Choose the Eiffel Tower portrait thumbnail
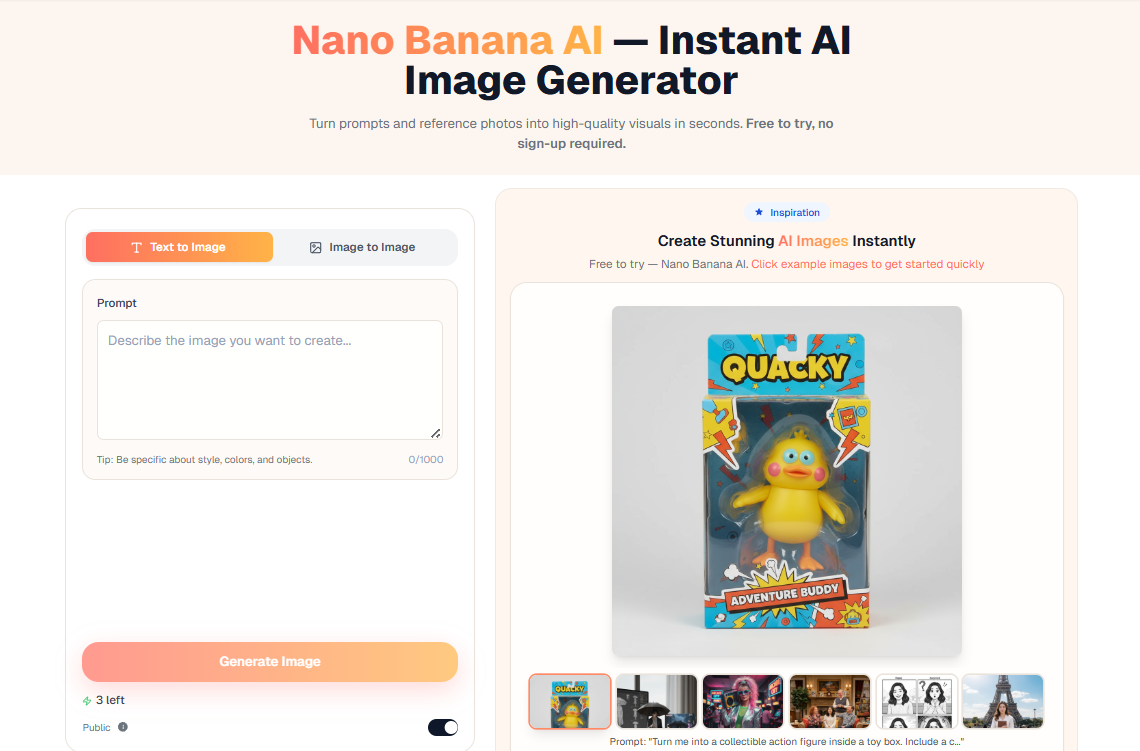 coord(1003,702)
